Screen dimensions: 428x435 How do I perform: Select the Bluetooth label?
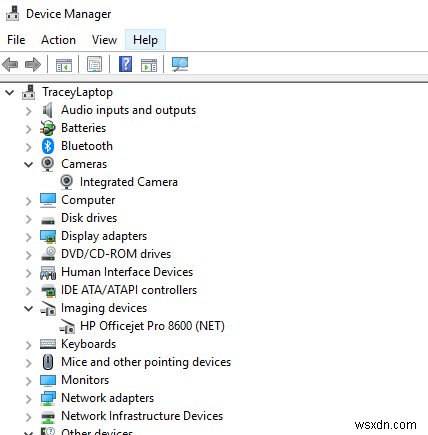pyautogui.click(x=87, y=146)
